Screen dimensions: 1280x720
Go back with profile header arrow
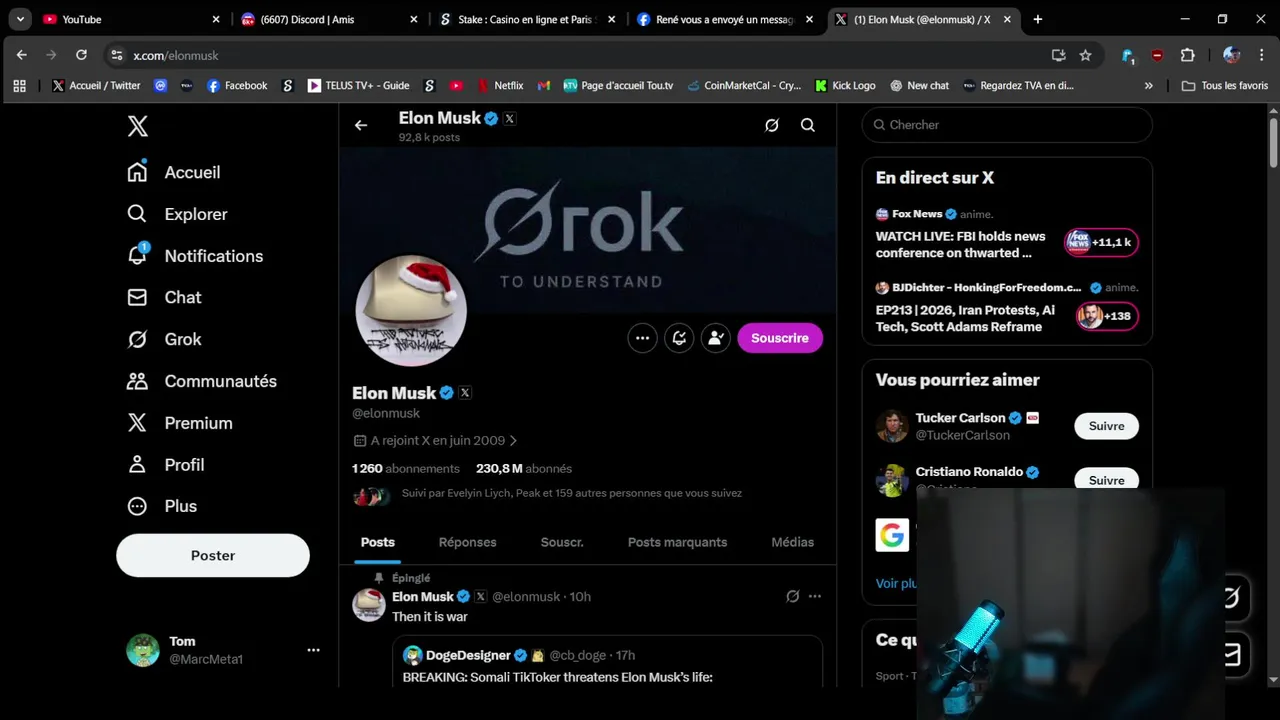tap(361, 125)
